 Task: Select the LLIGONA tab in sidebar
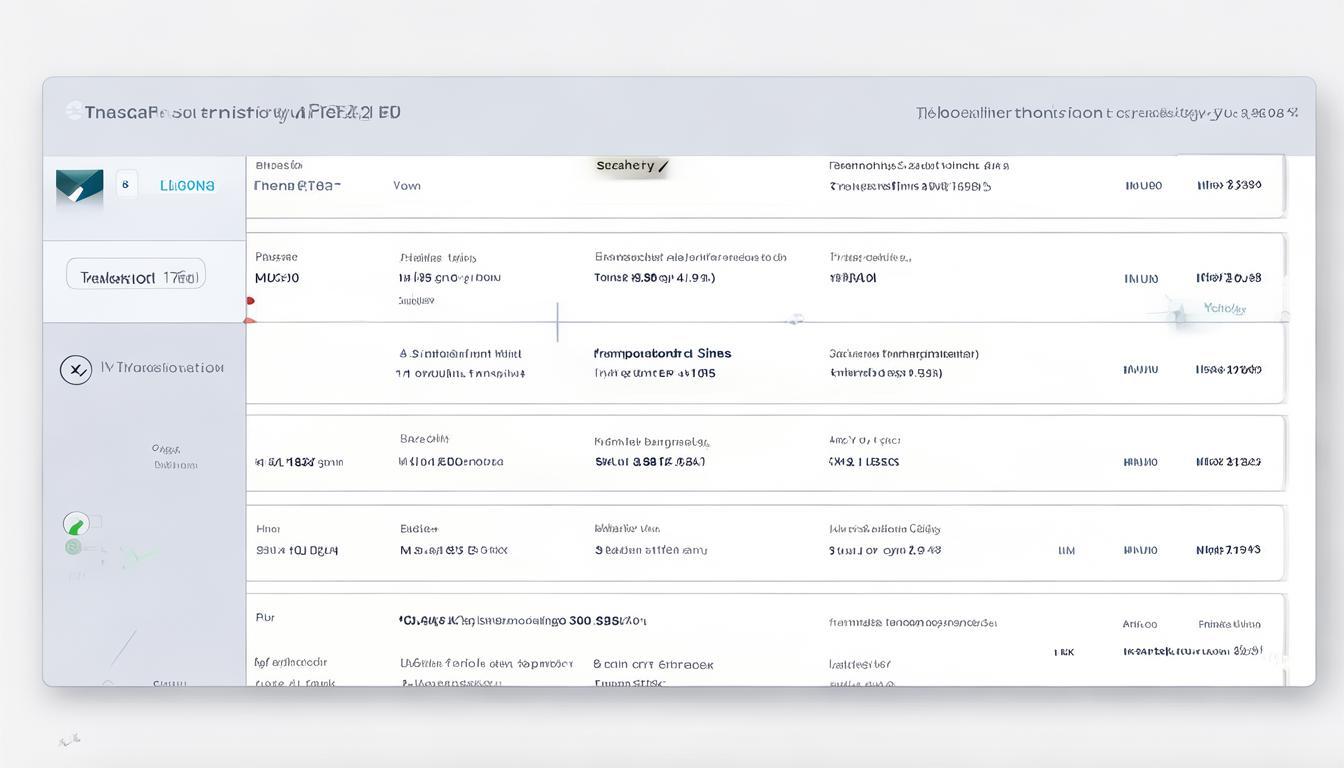[x=187, y=186]
